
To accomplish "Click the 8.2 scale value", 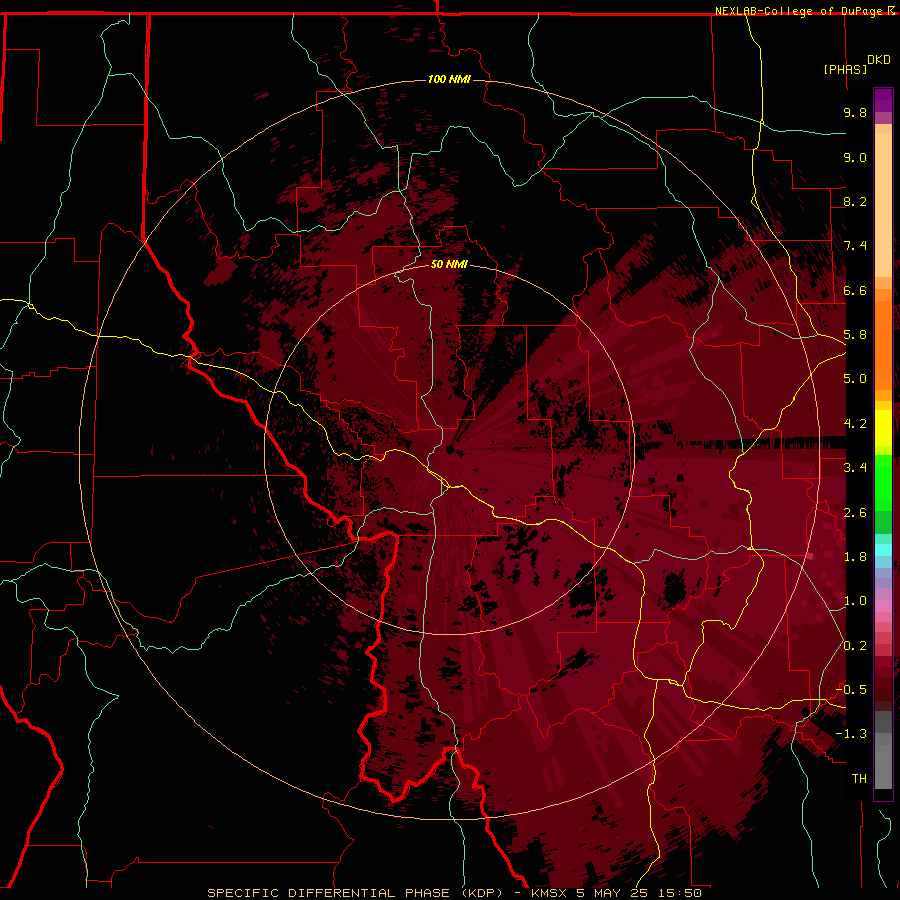I will (x=855, y=201).
